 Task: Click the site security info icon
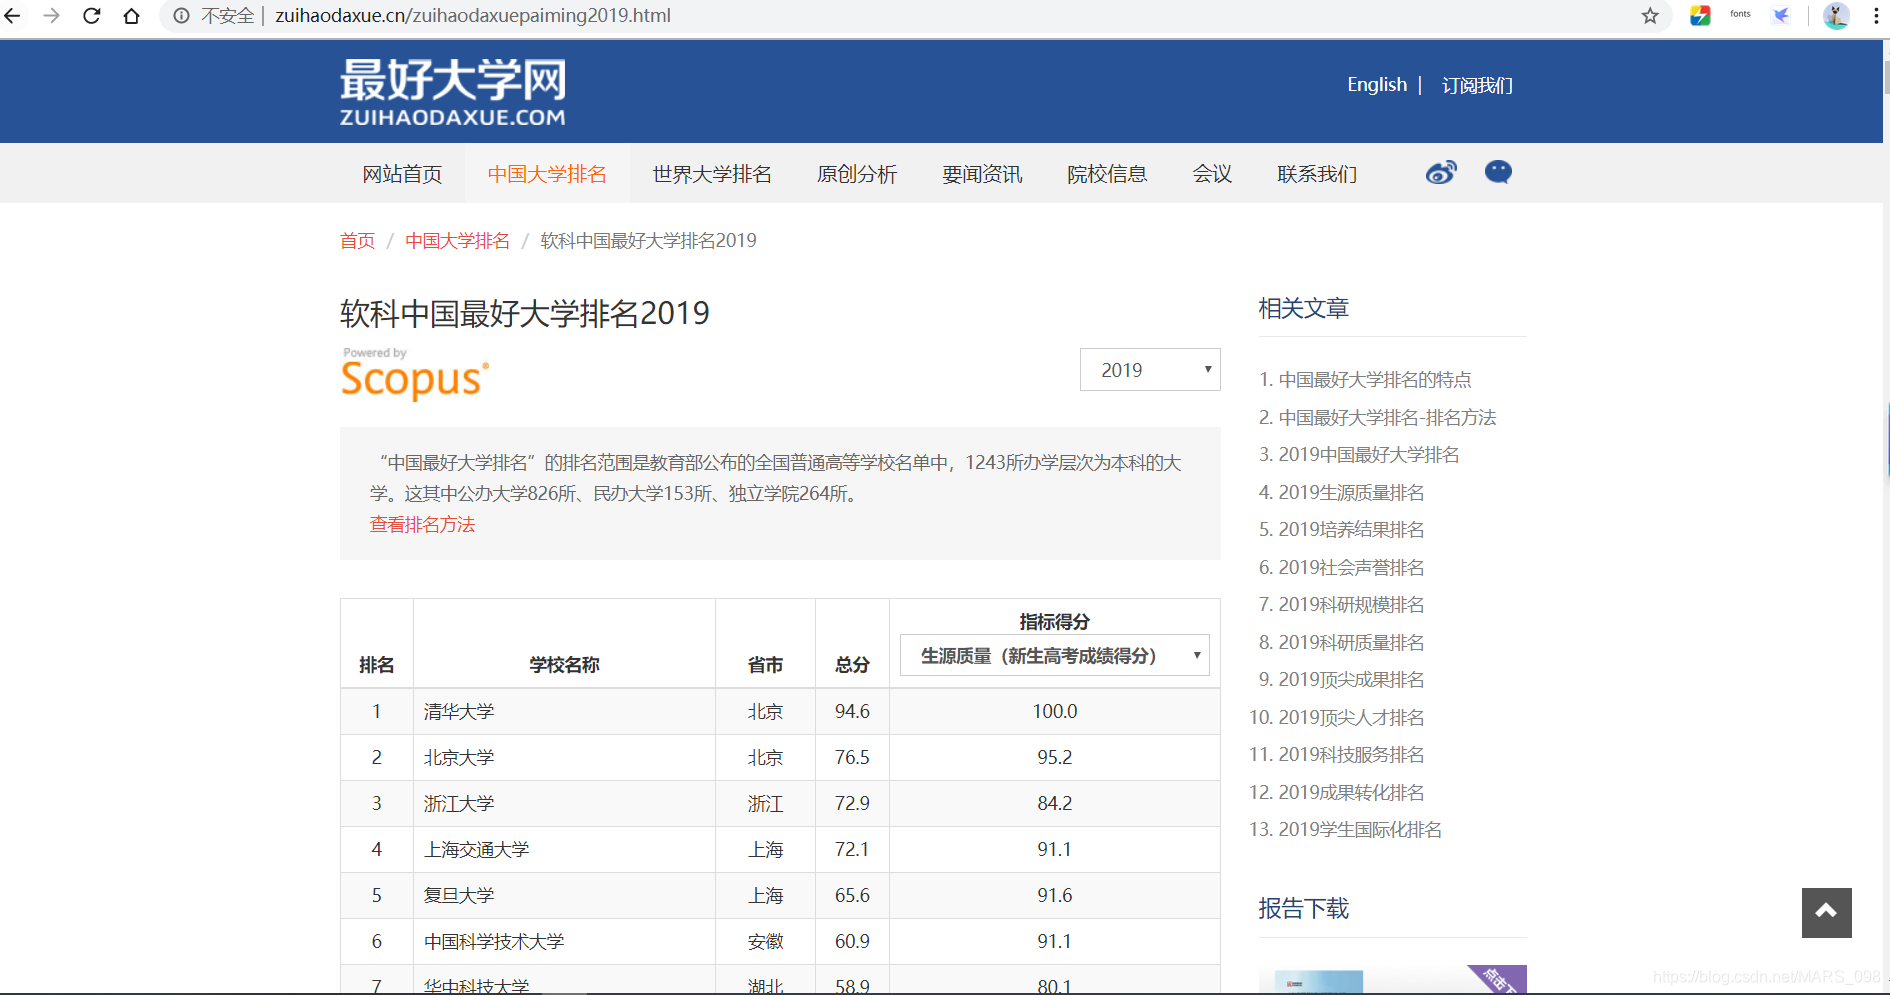pos(182,16)
